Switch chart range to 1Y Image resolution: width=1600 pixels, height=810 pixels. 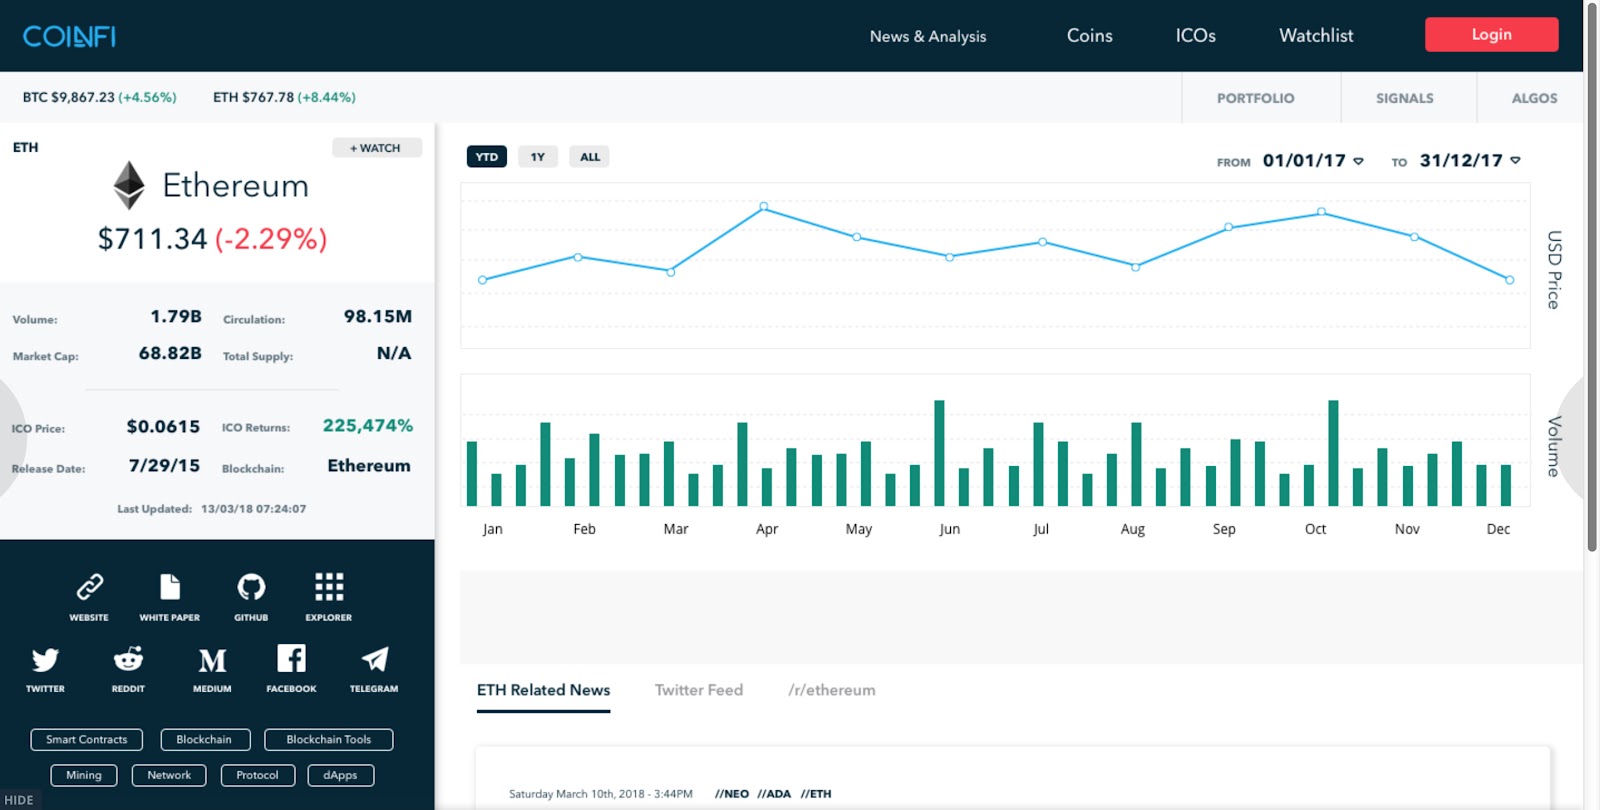tap(538, 157)
